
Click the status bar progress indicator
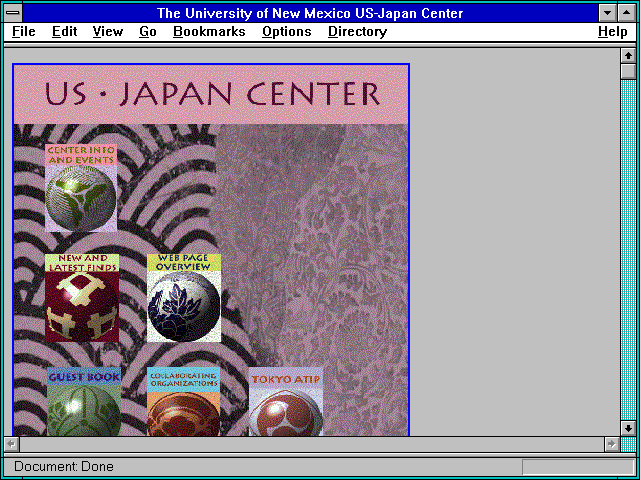578,467
